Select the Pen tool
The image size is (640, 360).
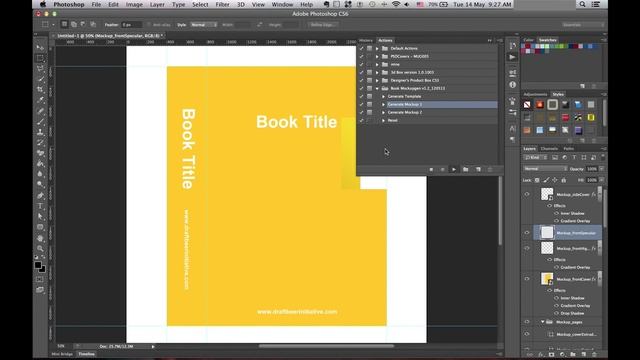pos(40,196)
